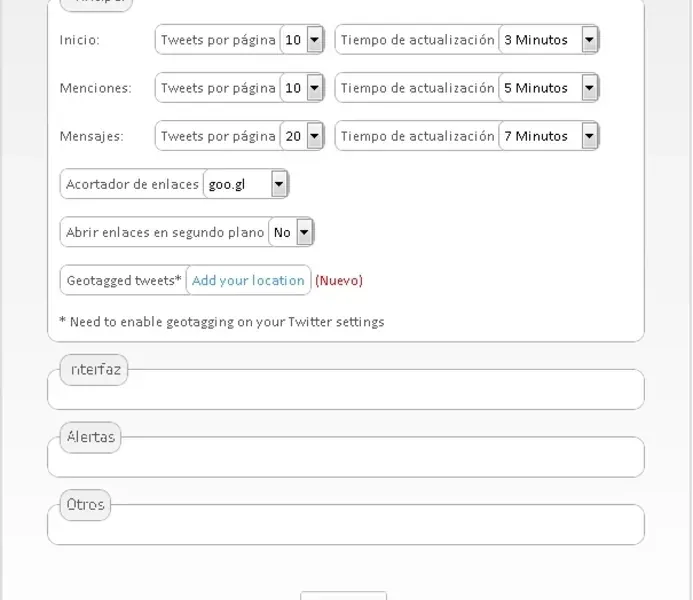Click the arrow next to goo.gl

pos(279,184)
